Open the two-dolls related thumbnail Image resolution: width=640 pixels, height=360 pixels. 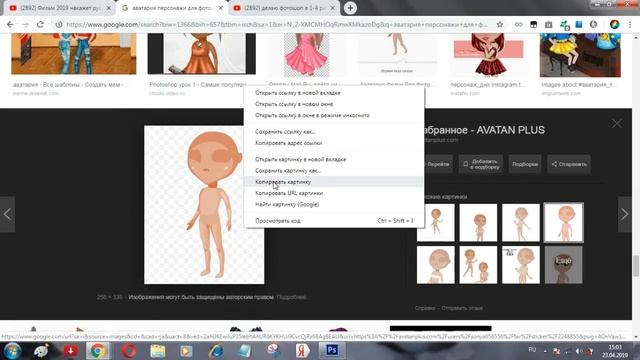click(478, 264)
